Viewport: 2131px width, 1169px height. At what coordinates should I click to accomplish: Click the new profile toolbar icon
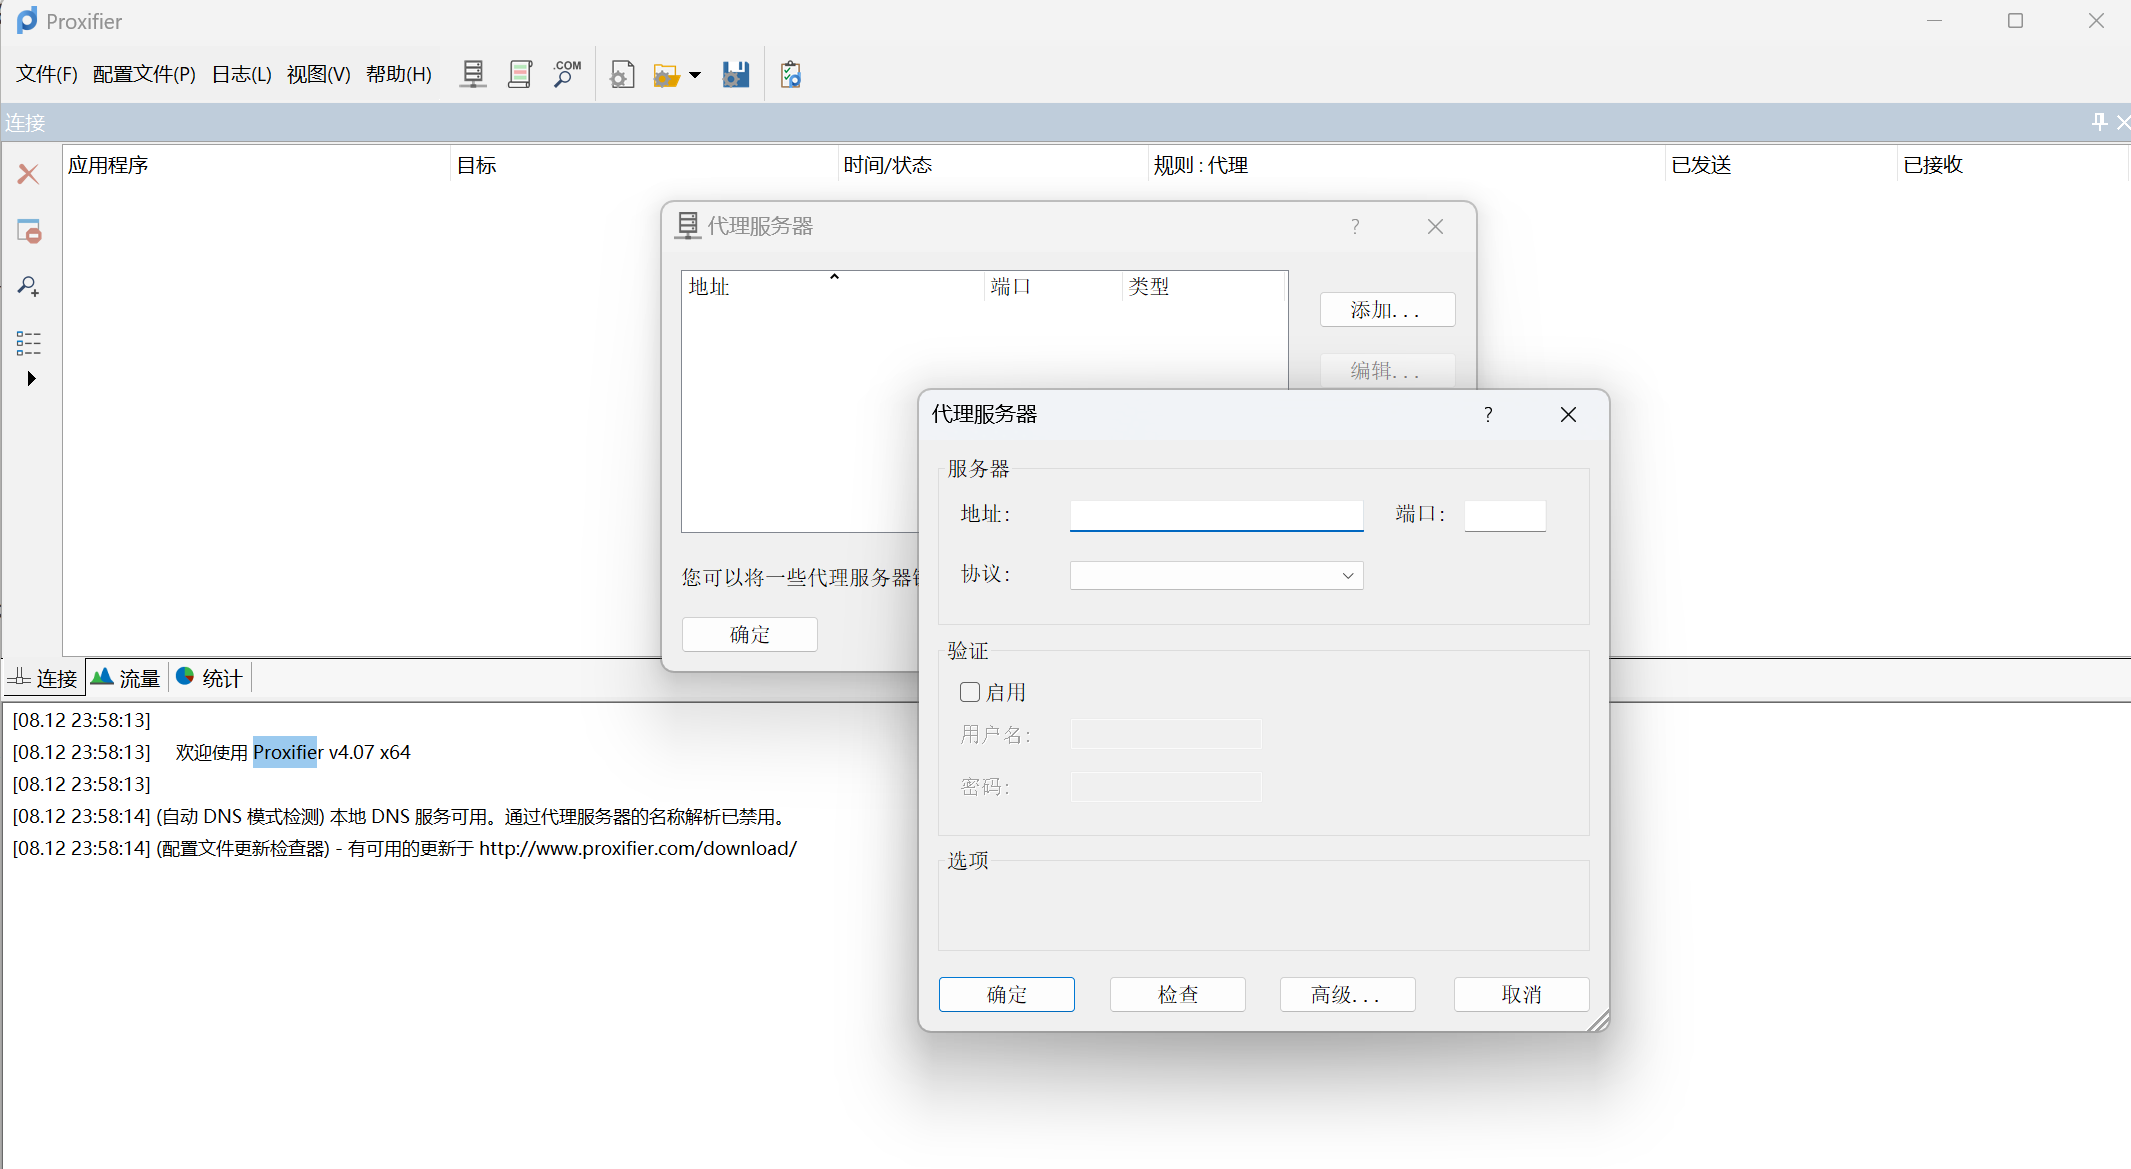pos(622,75)
